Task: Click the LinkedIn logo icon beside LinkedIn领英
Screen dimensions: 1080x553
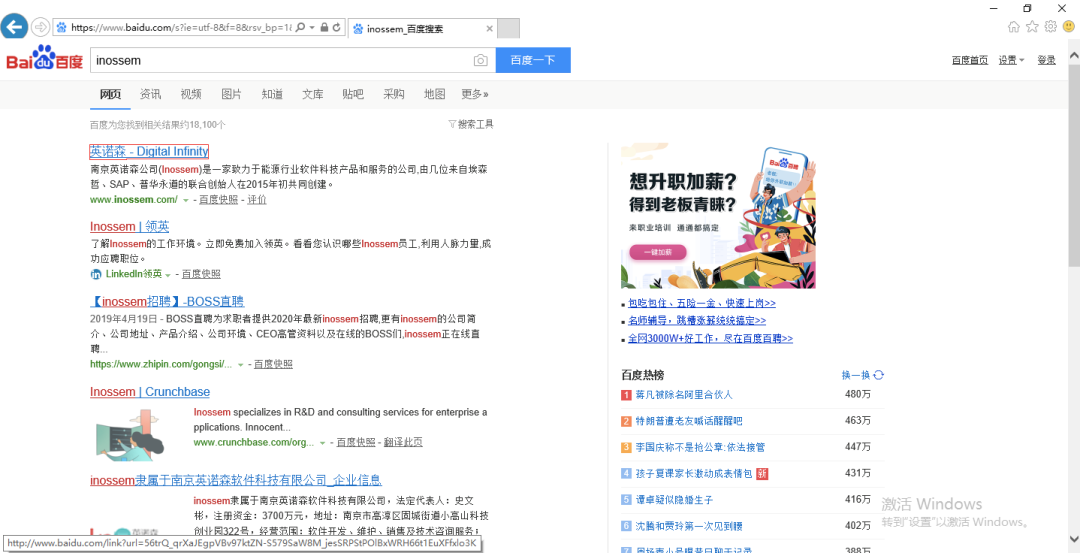Action: [96, 274]
